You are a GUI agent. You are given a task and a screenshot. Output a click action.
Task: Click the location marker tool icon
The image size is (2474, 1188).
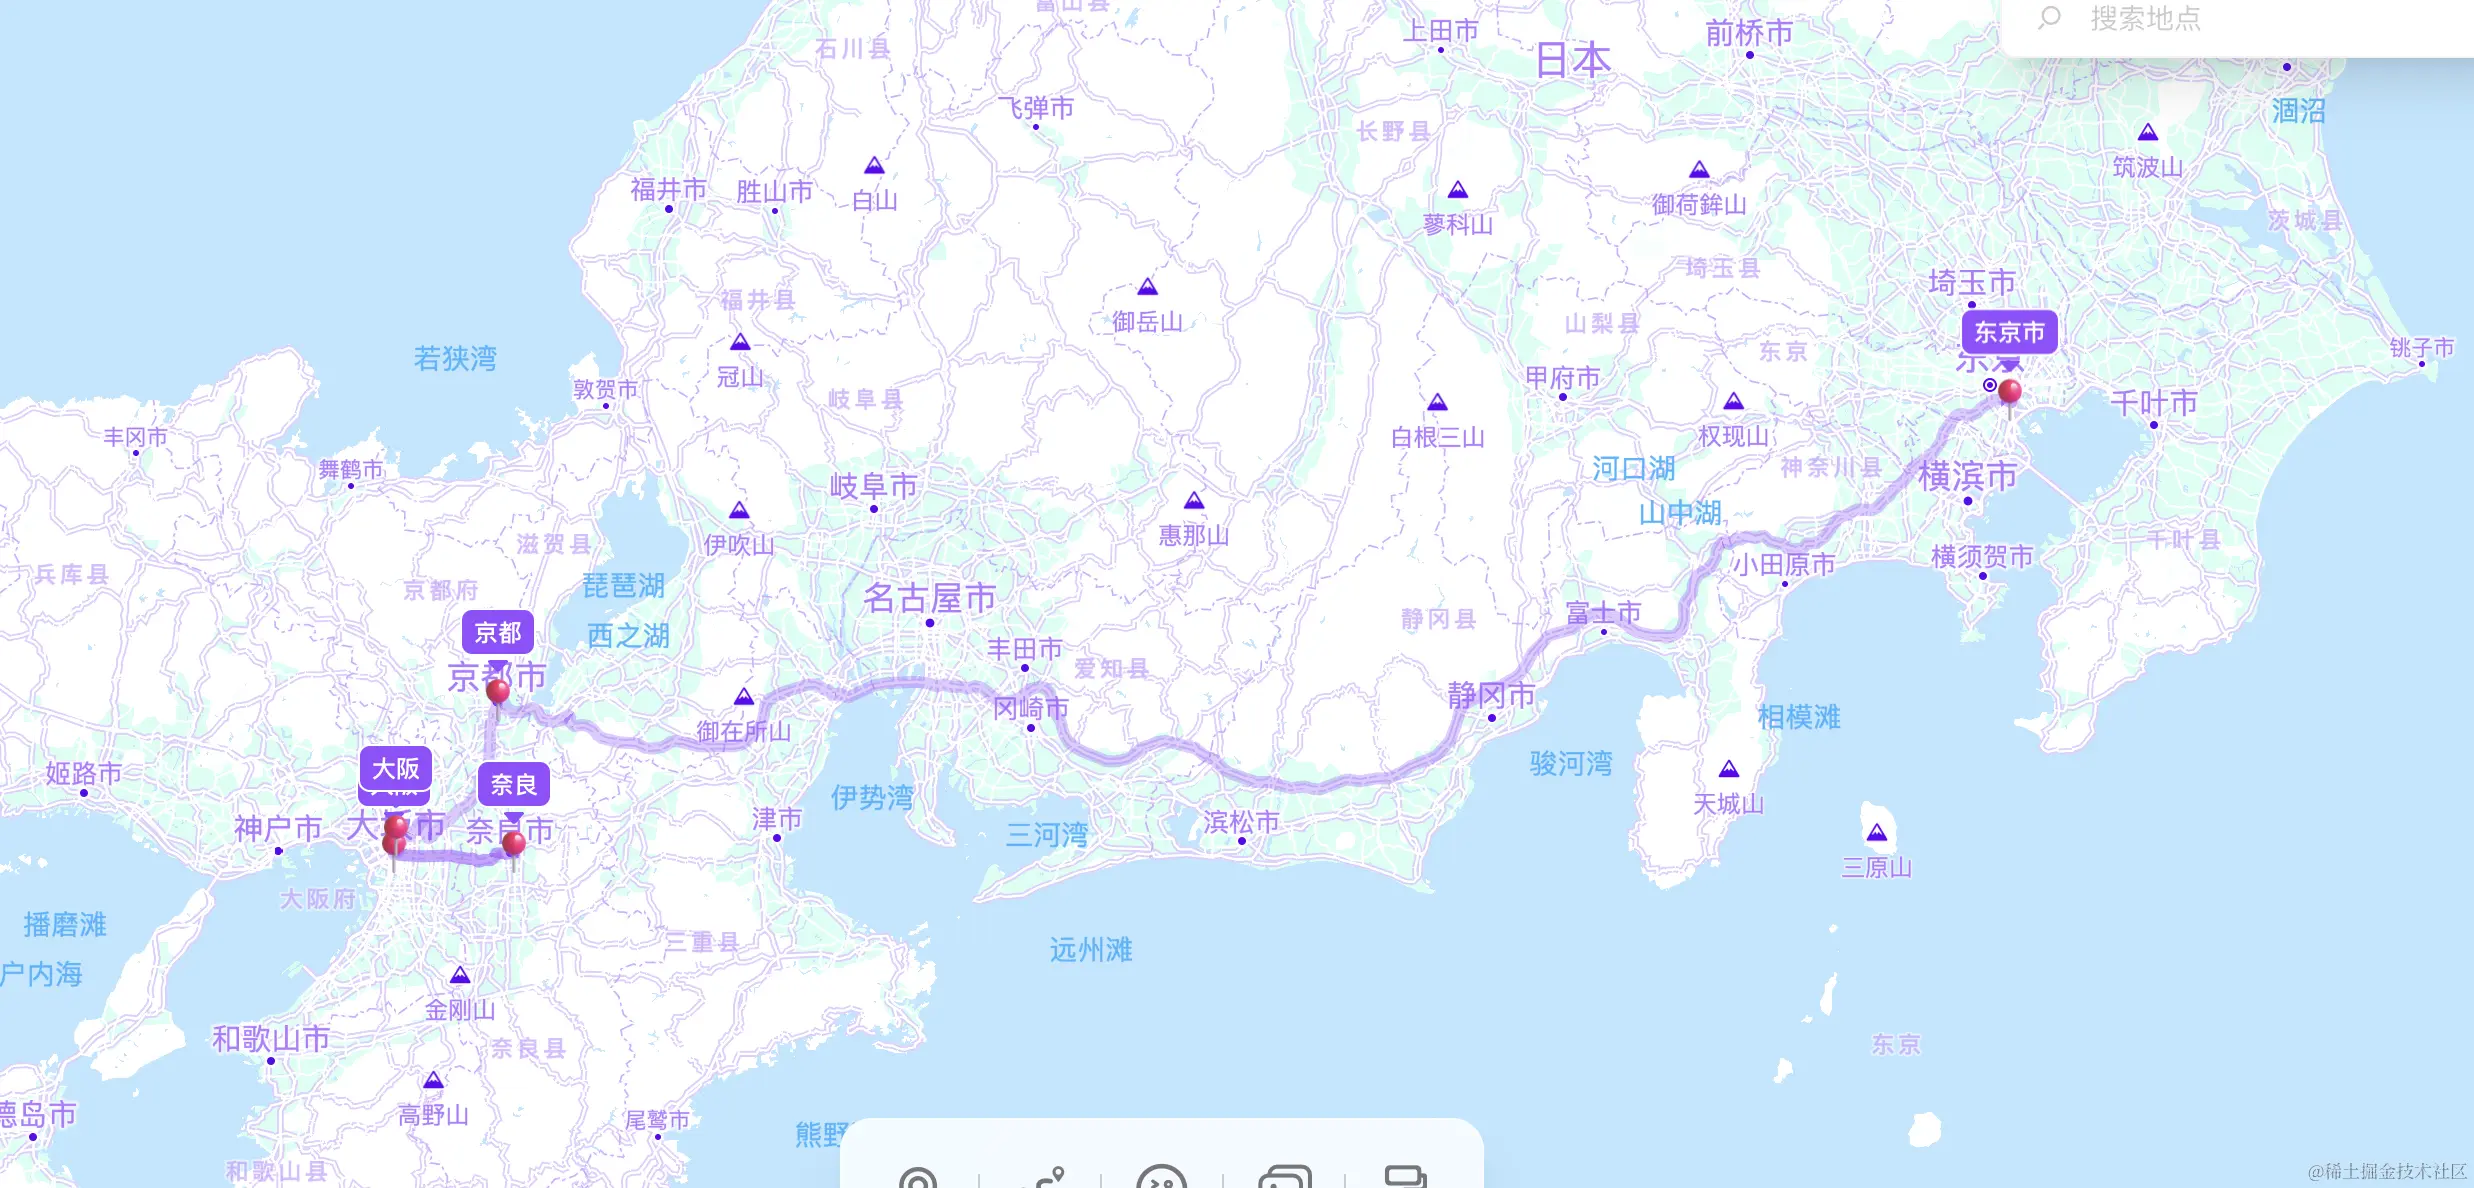point(917,1179)
